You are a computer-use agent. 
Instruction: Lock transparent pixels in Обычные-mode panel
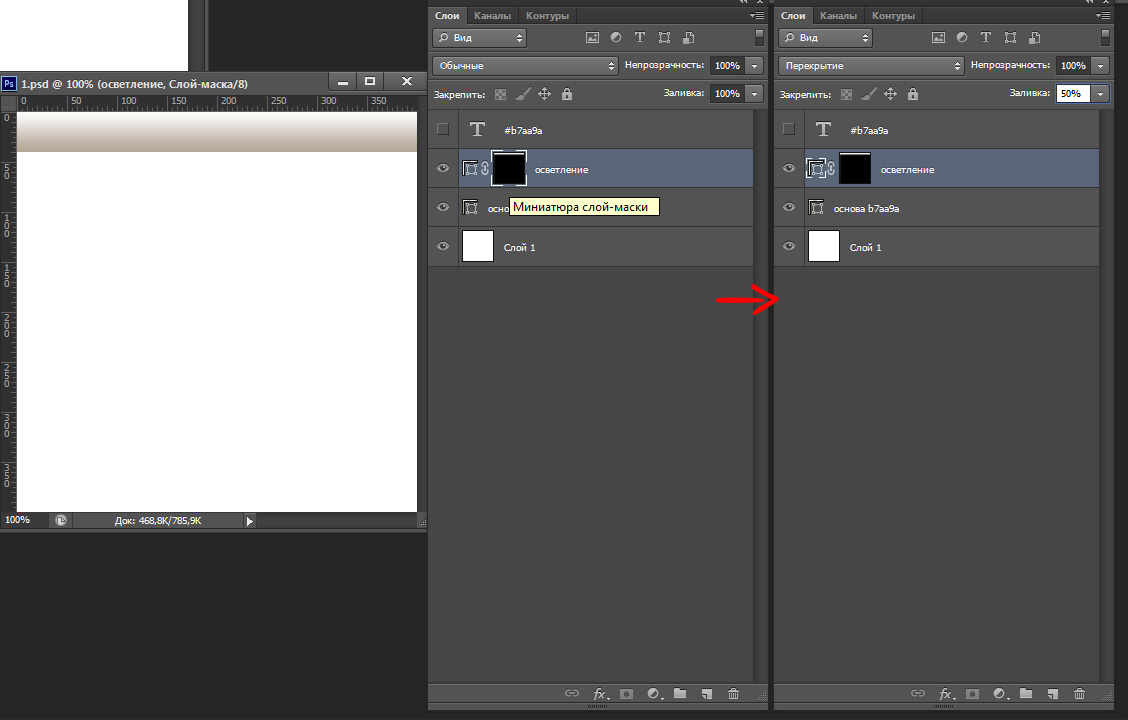coord(501,94)
